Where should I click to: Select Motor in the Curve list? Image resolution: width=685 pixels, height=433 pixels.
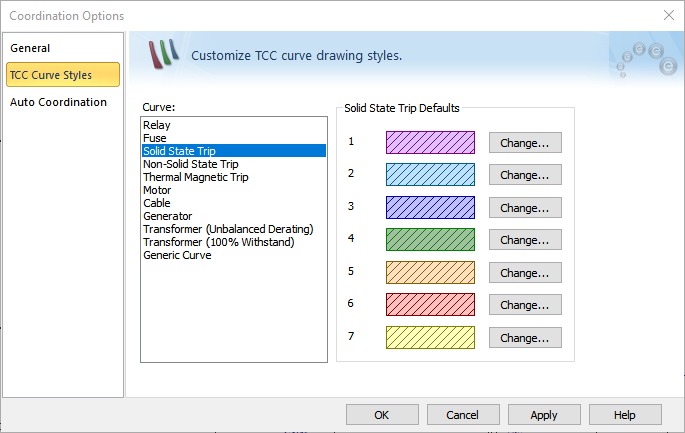[x=157, y=190]
